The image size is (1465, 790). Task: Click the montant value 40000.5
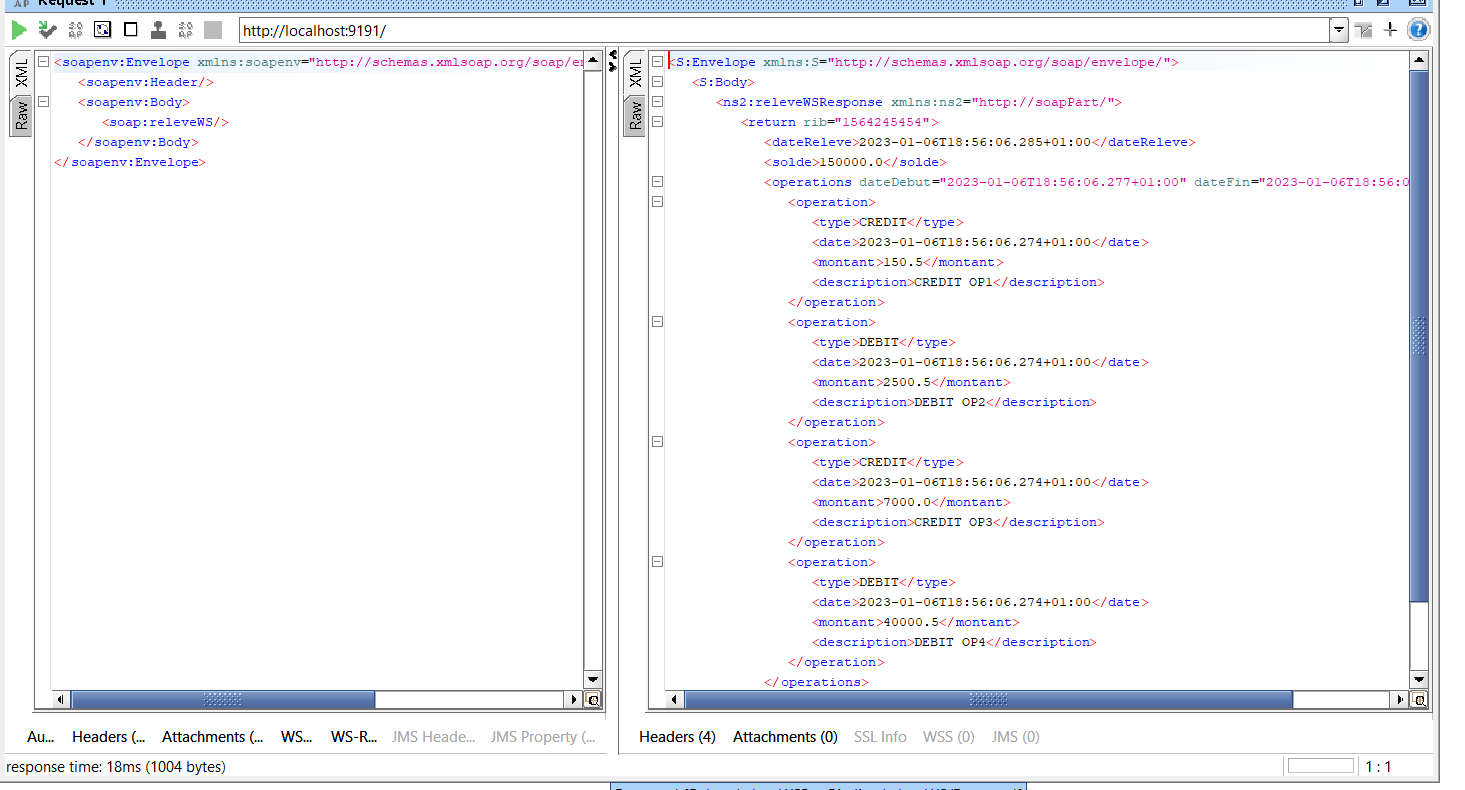911,622
